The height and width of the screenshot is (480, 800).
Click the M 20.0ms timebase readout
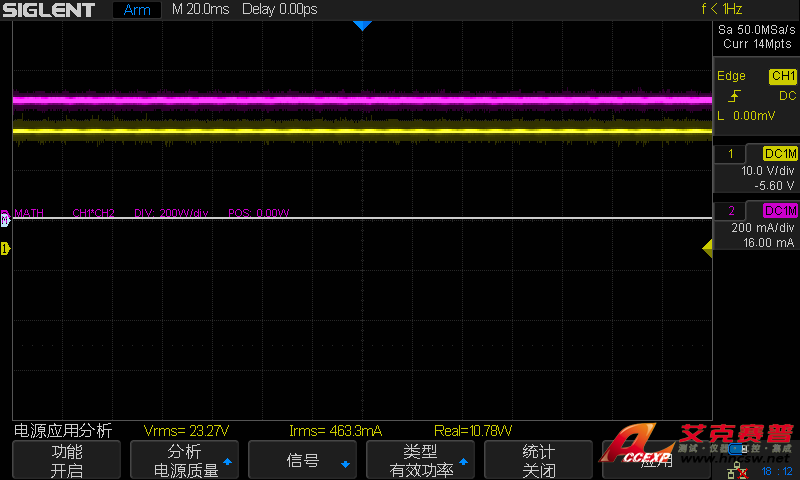199,10
